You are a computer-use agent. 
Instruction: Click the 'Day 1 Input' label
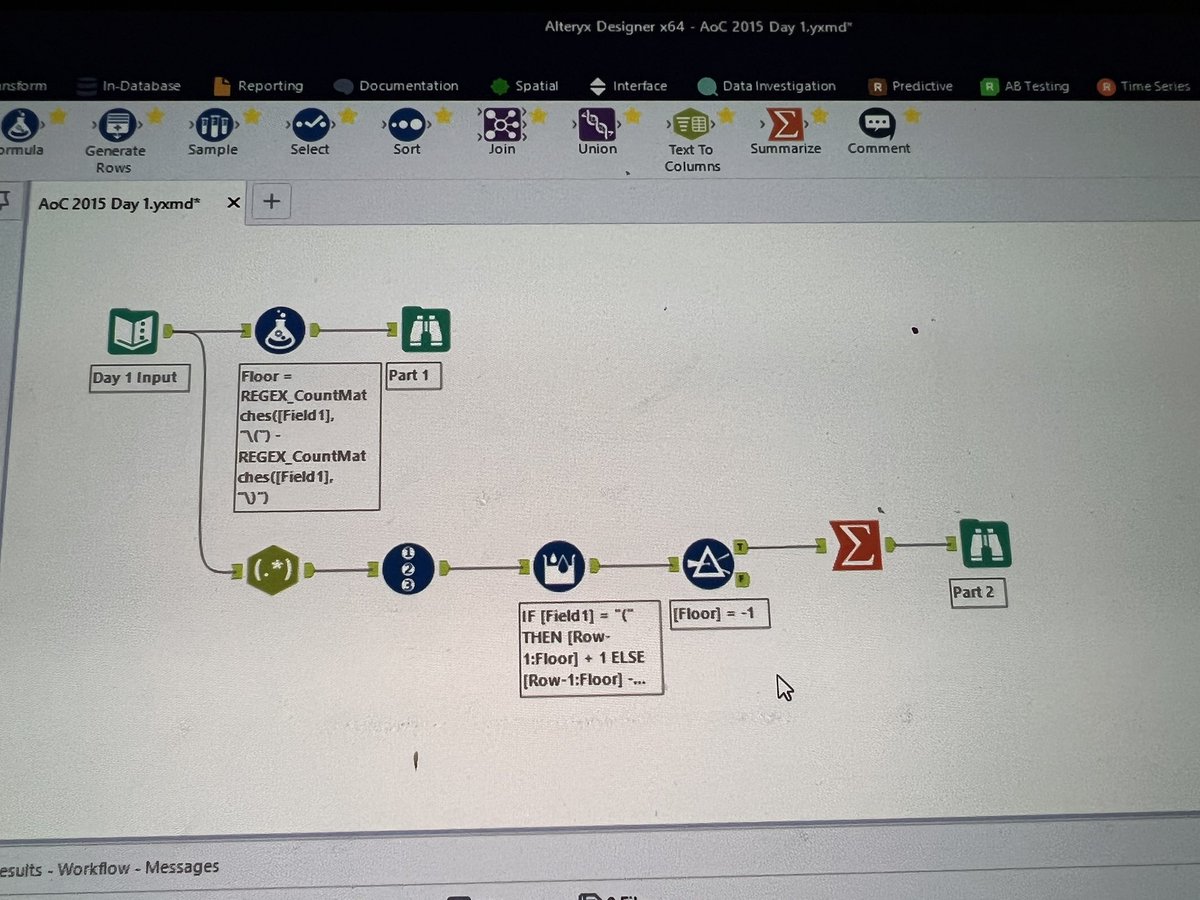(139, 378)
